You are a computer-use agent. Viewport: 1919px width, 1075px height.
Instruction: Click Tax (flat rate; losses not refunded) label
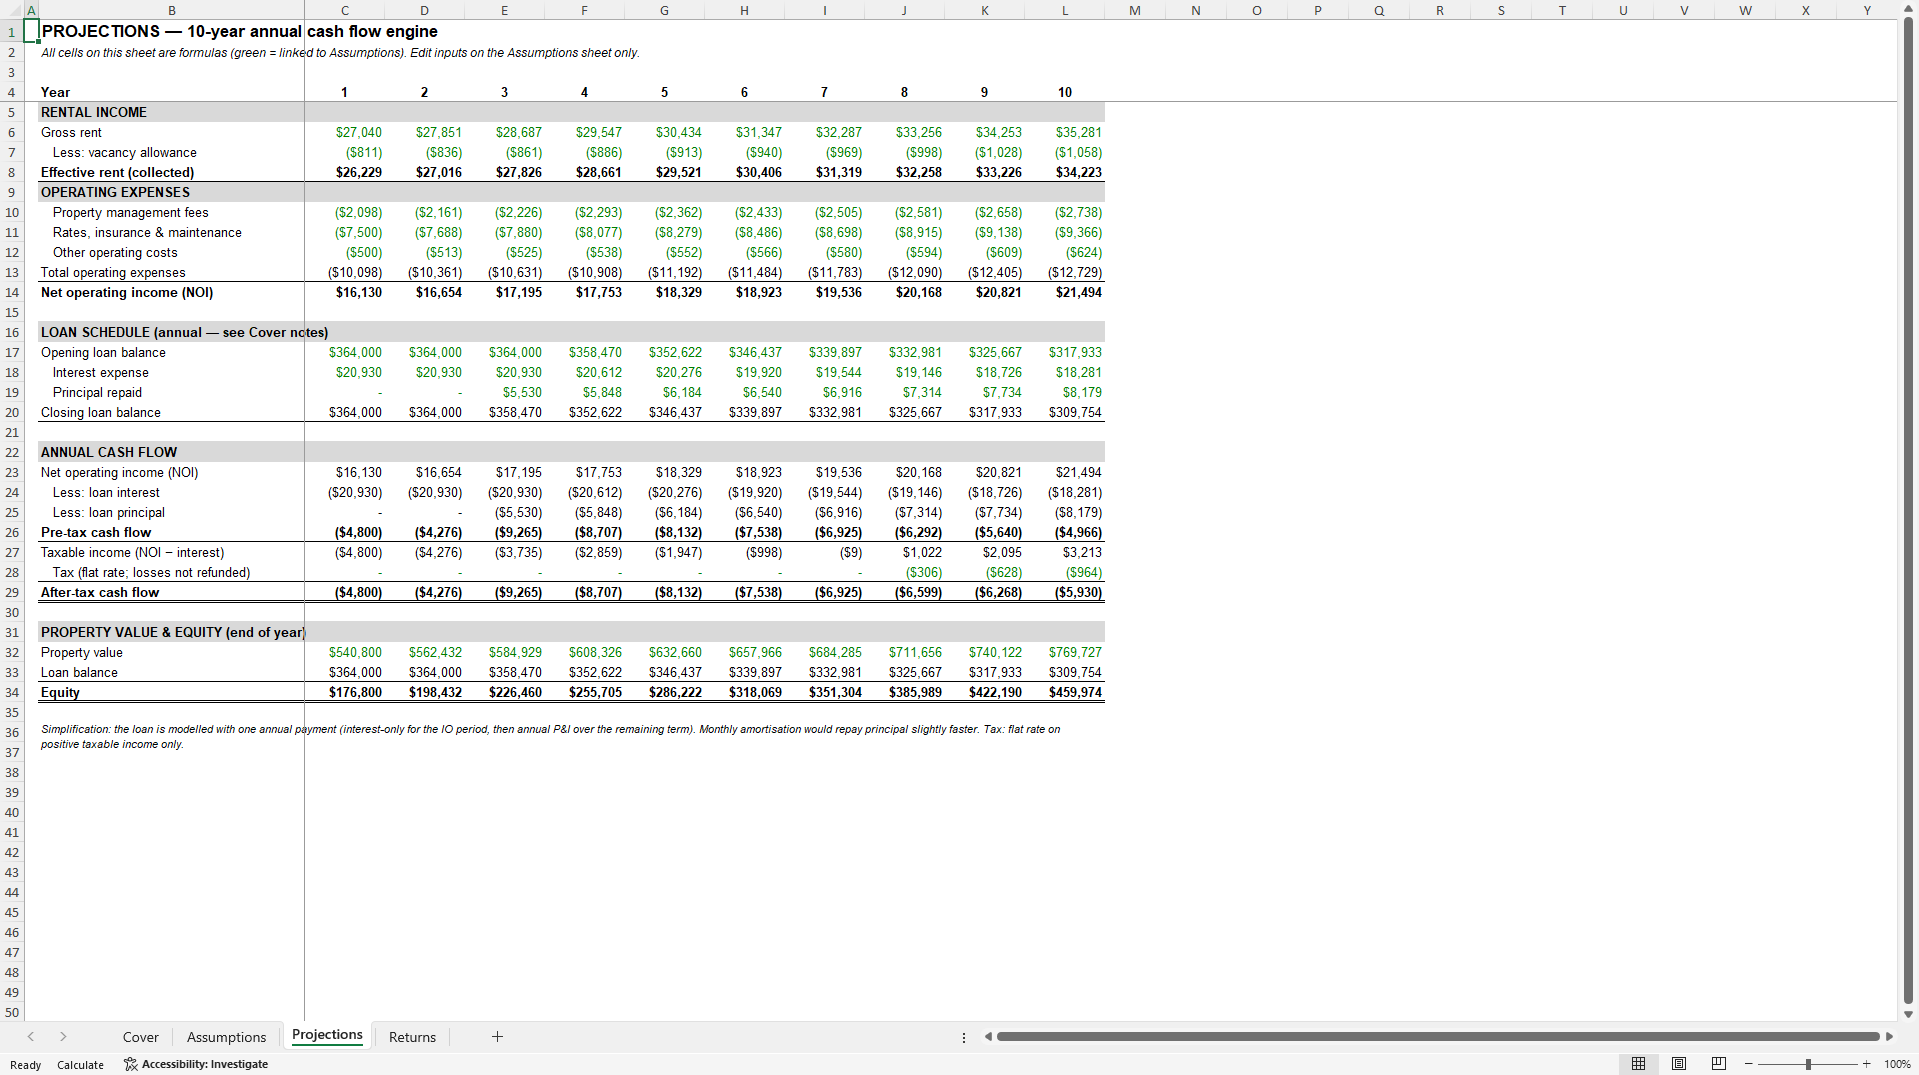pyautogui.click(x=151, y=572)
